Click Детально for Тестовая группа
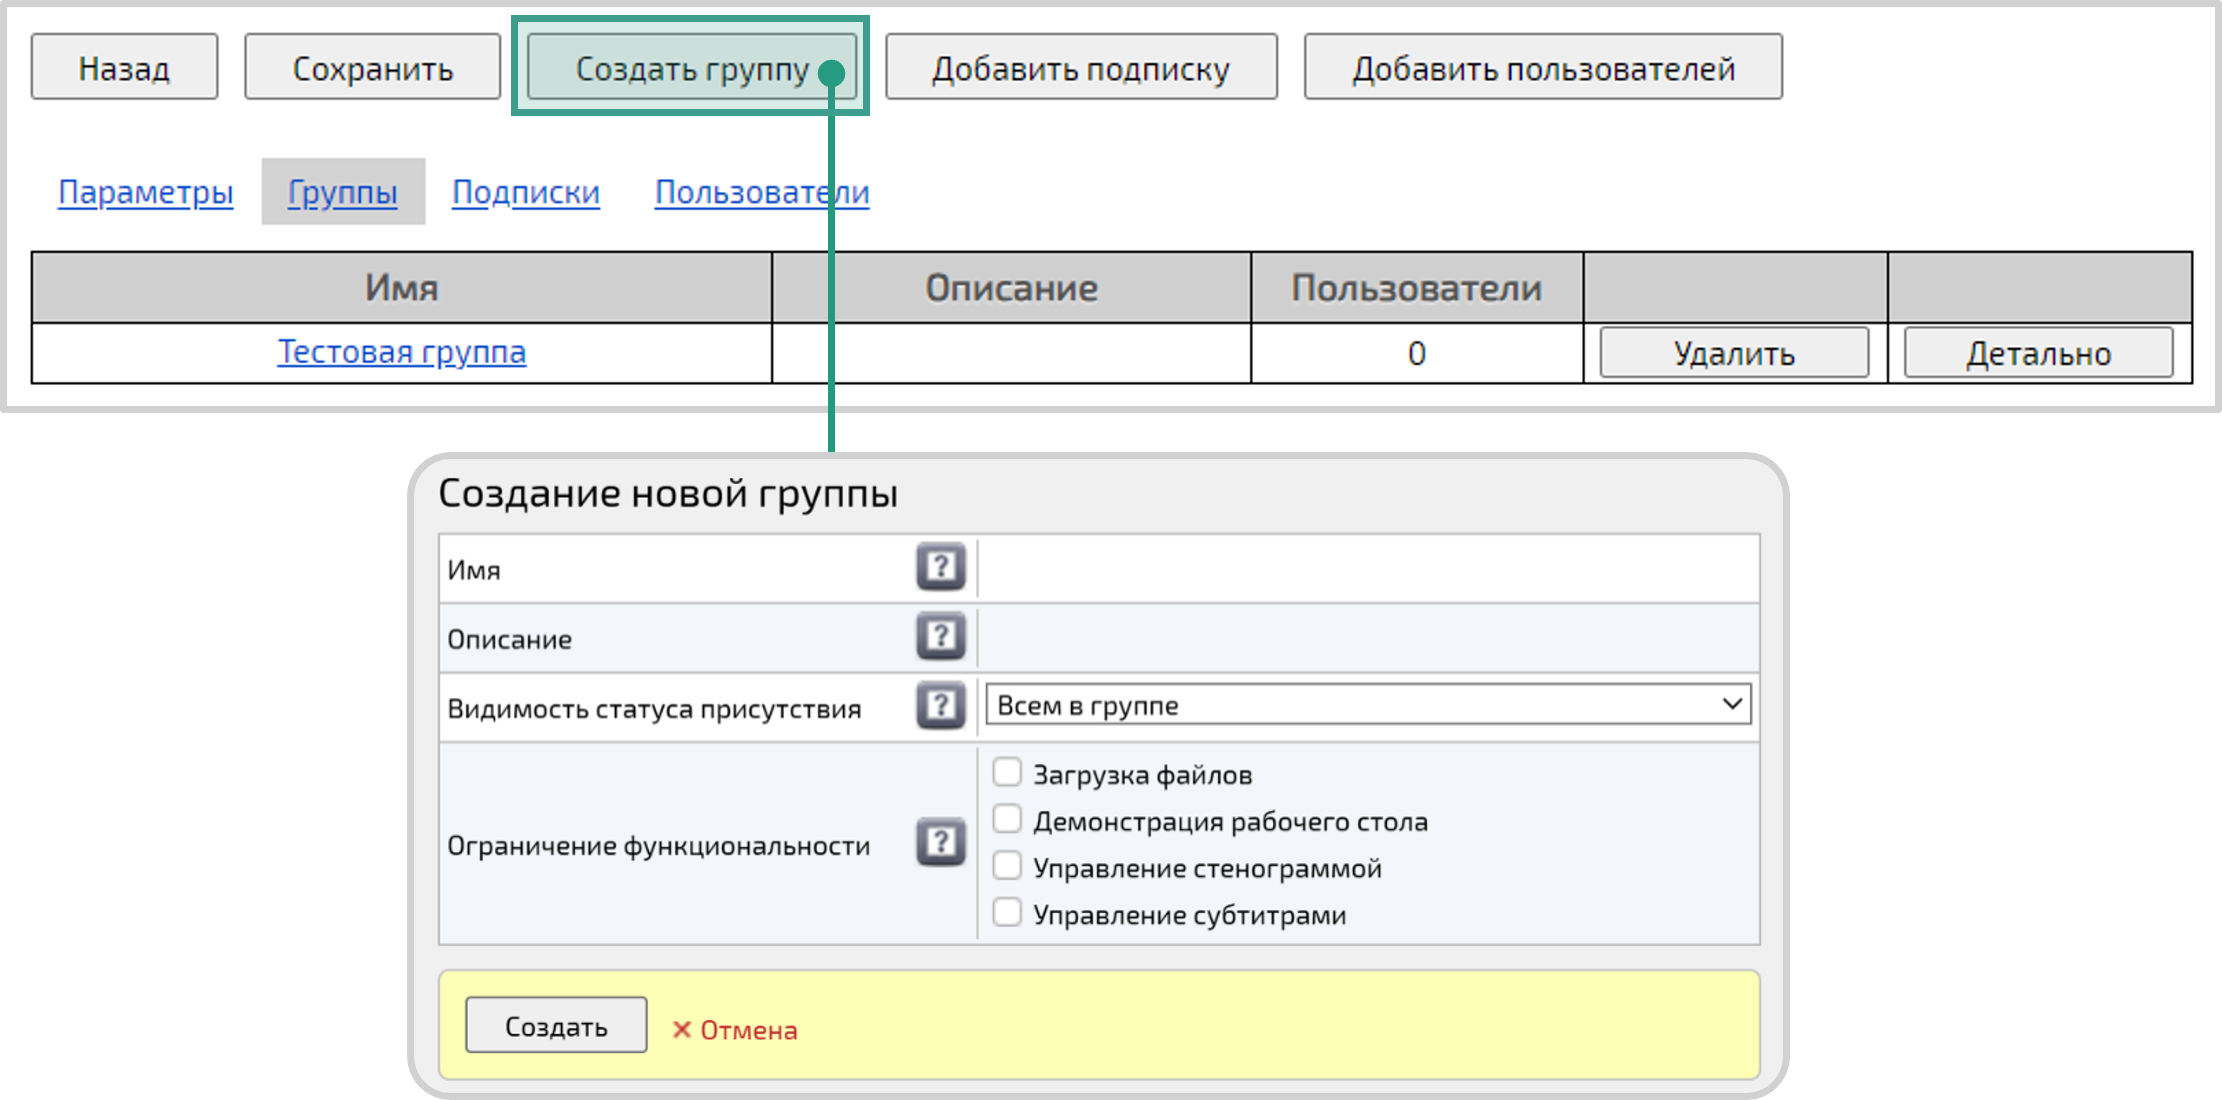 tap(2038, 352)
